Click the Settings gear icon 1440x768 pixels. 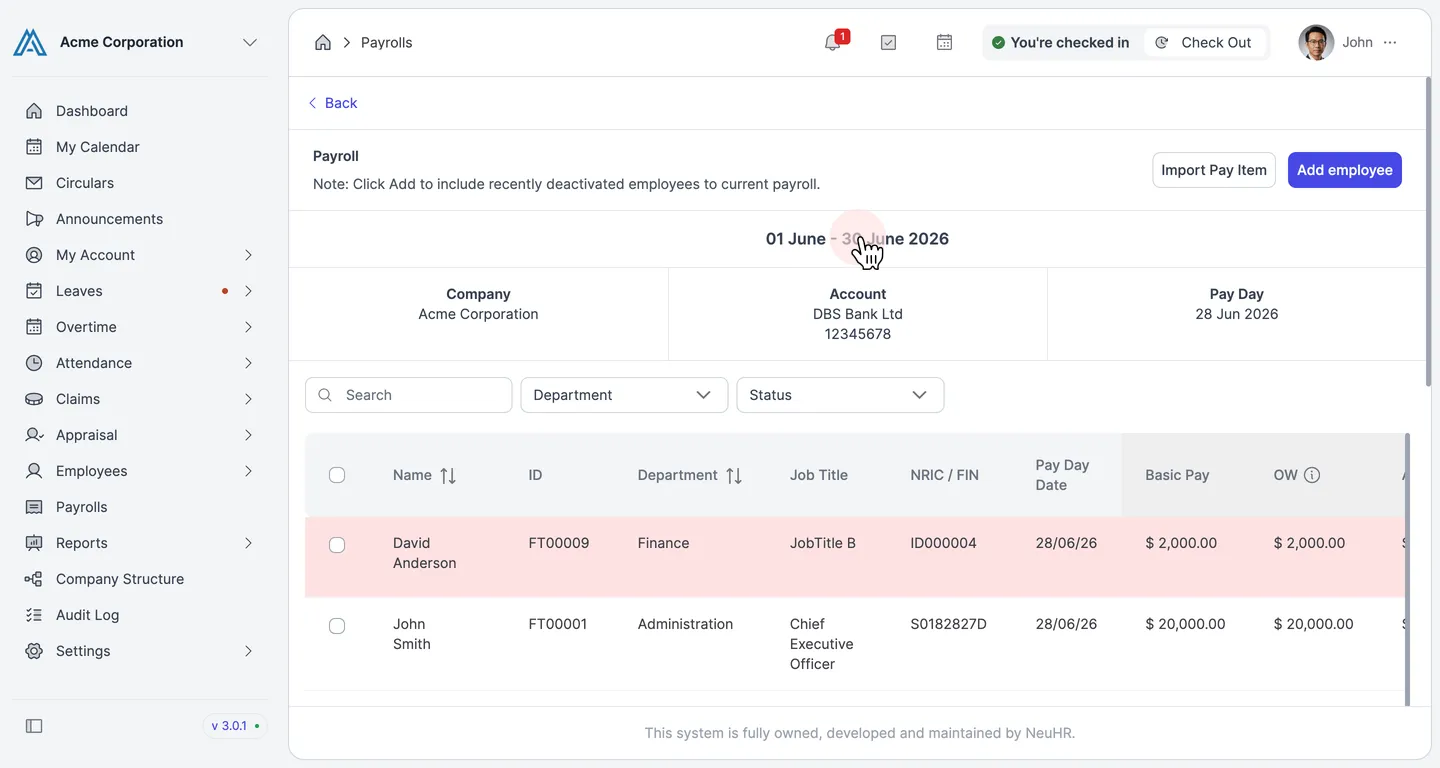tap(34, 651)
